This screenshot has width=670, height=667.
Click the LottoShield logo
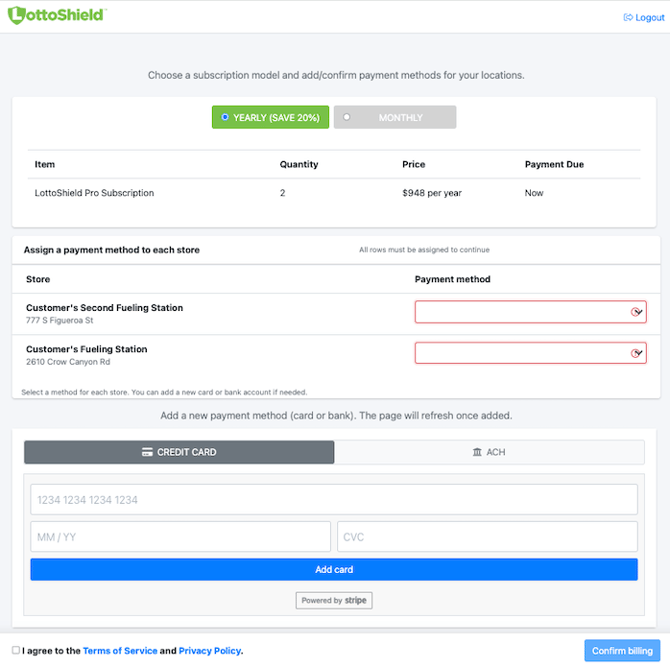click(57, 15)
